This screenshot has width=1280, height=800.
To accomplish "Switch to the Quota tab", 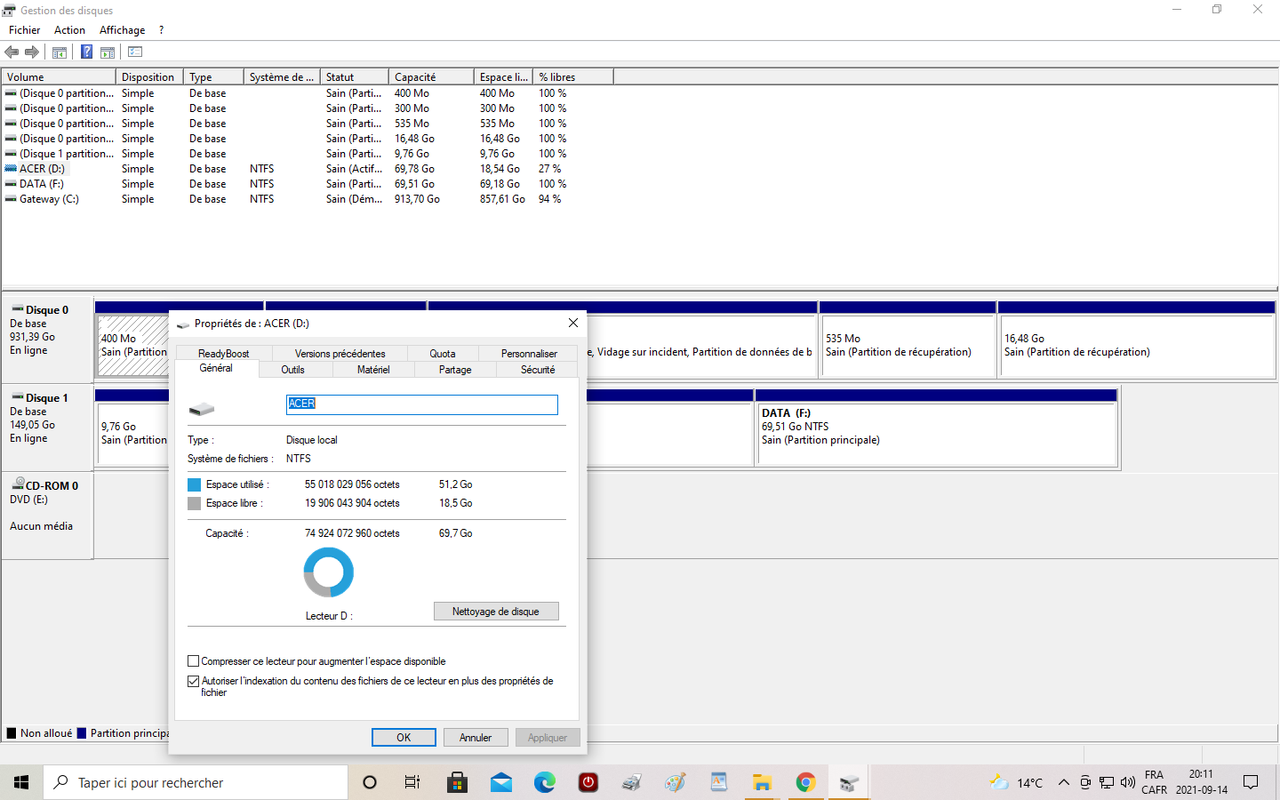I will [x=443, y=354].
